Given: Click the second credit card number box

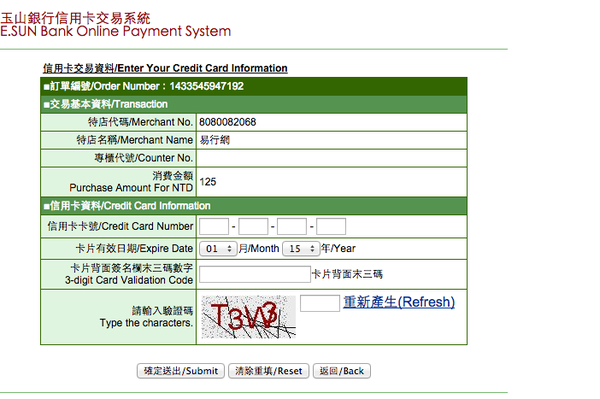Looking at the screenshot, I should (x=253, y=226).
